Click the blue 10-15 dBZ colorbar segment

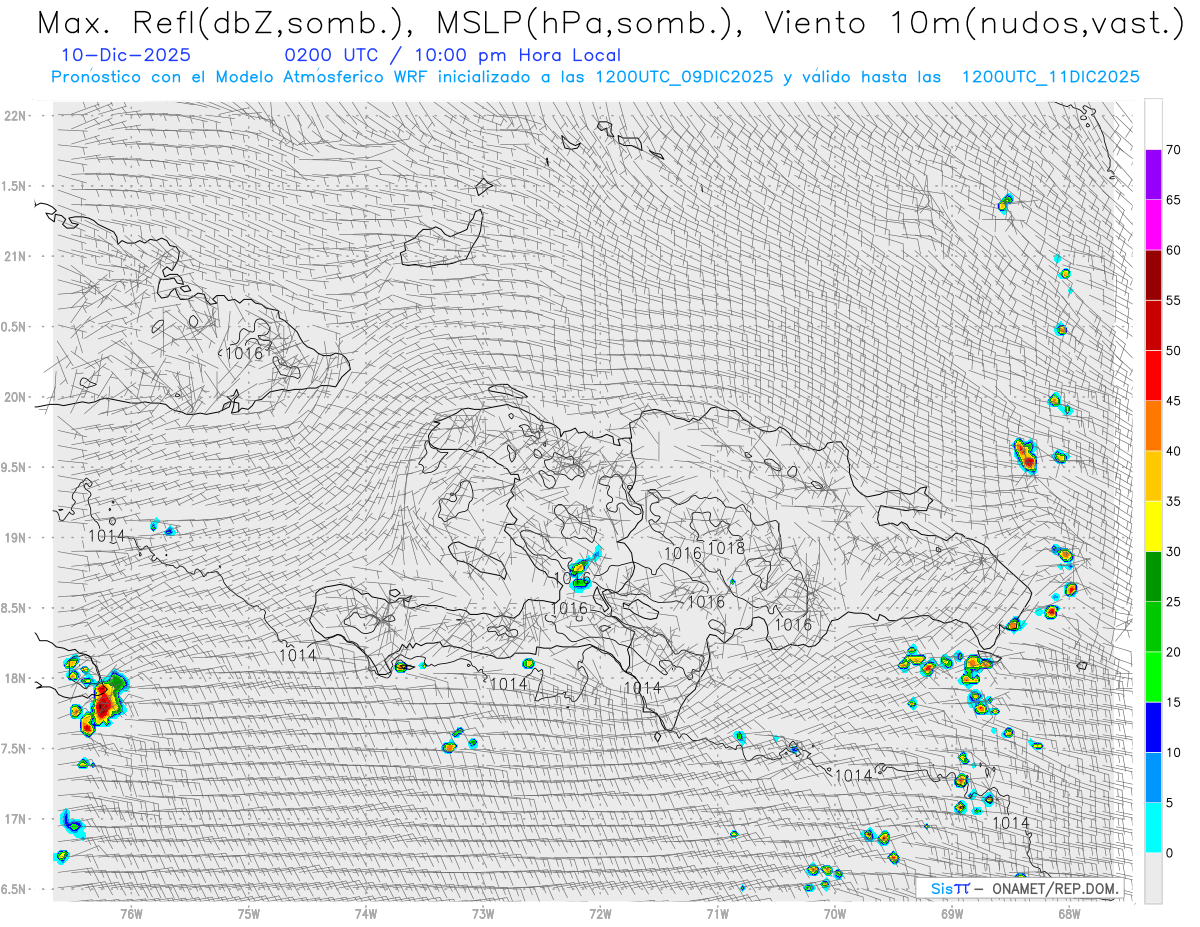[1153, 727]
